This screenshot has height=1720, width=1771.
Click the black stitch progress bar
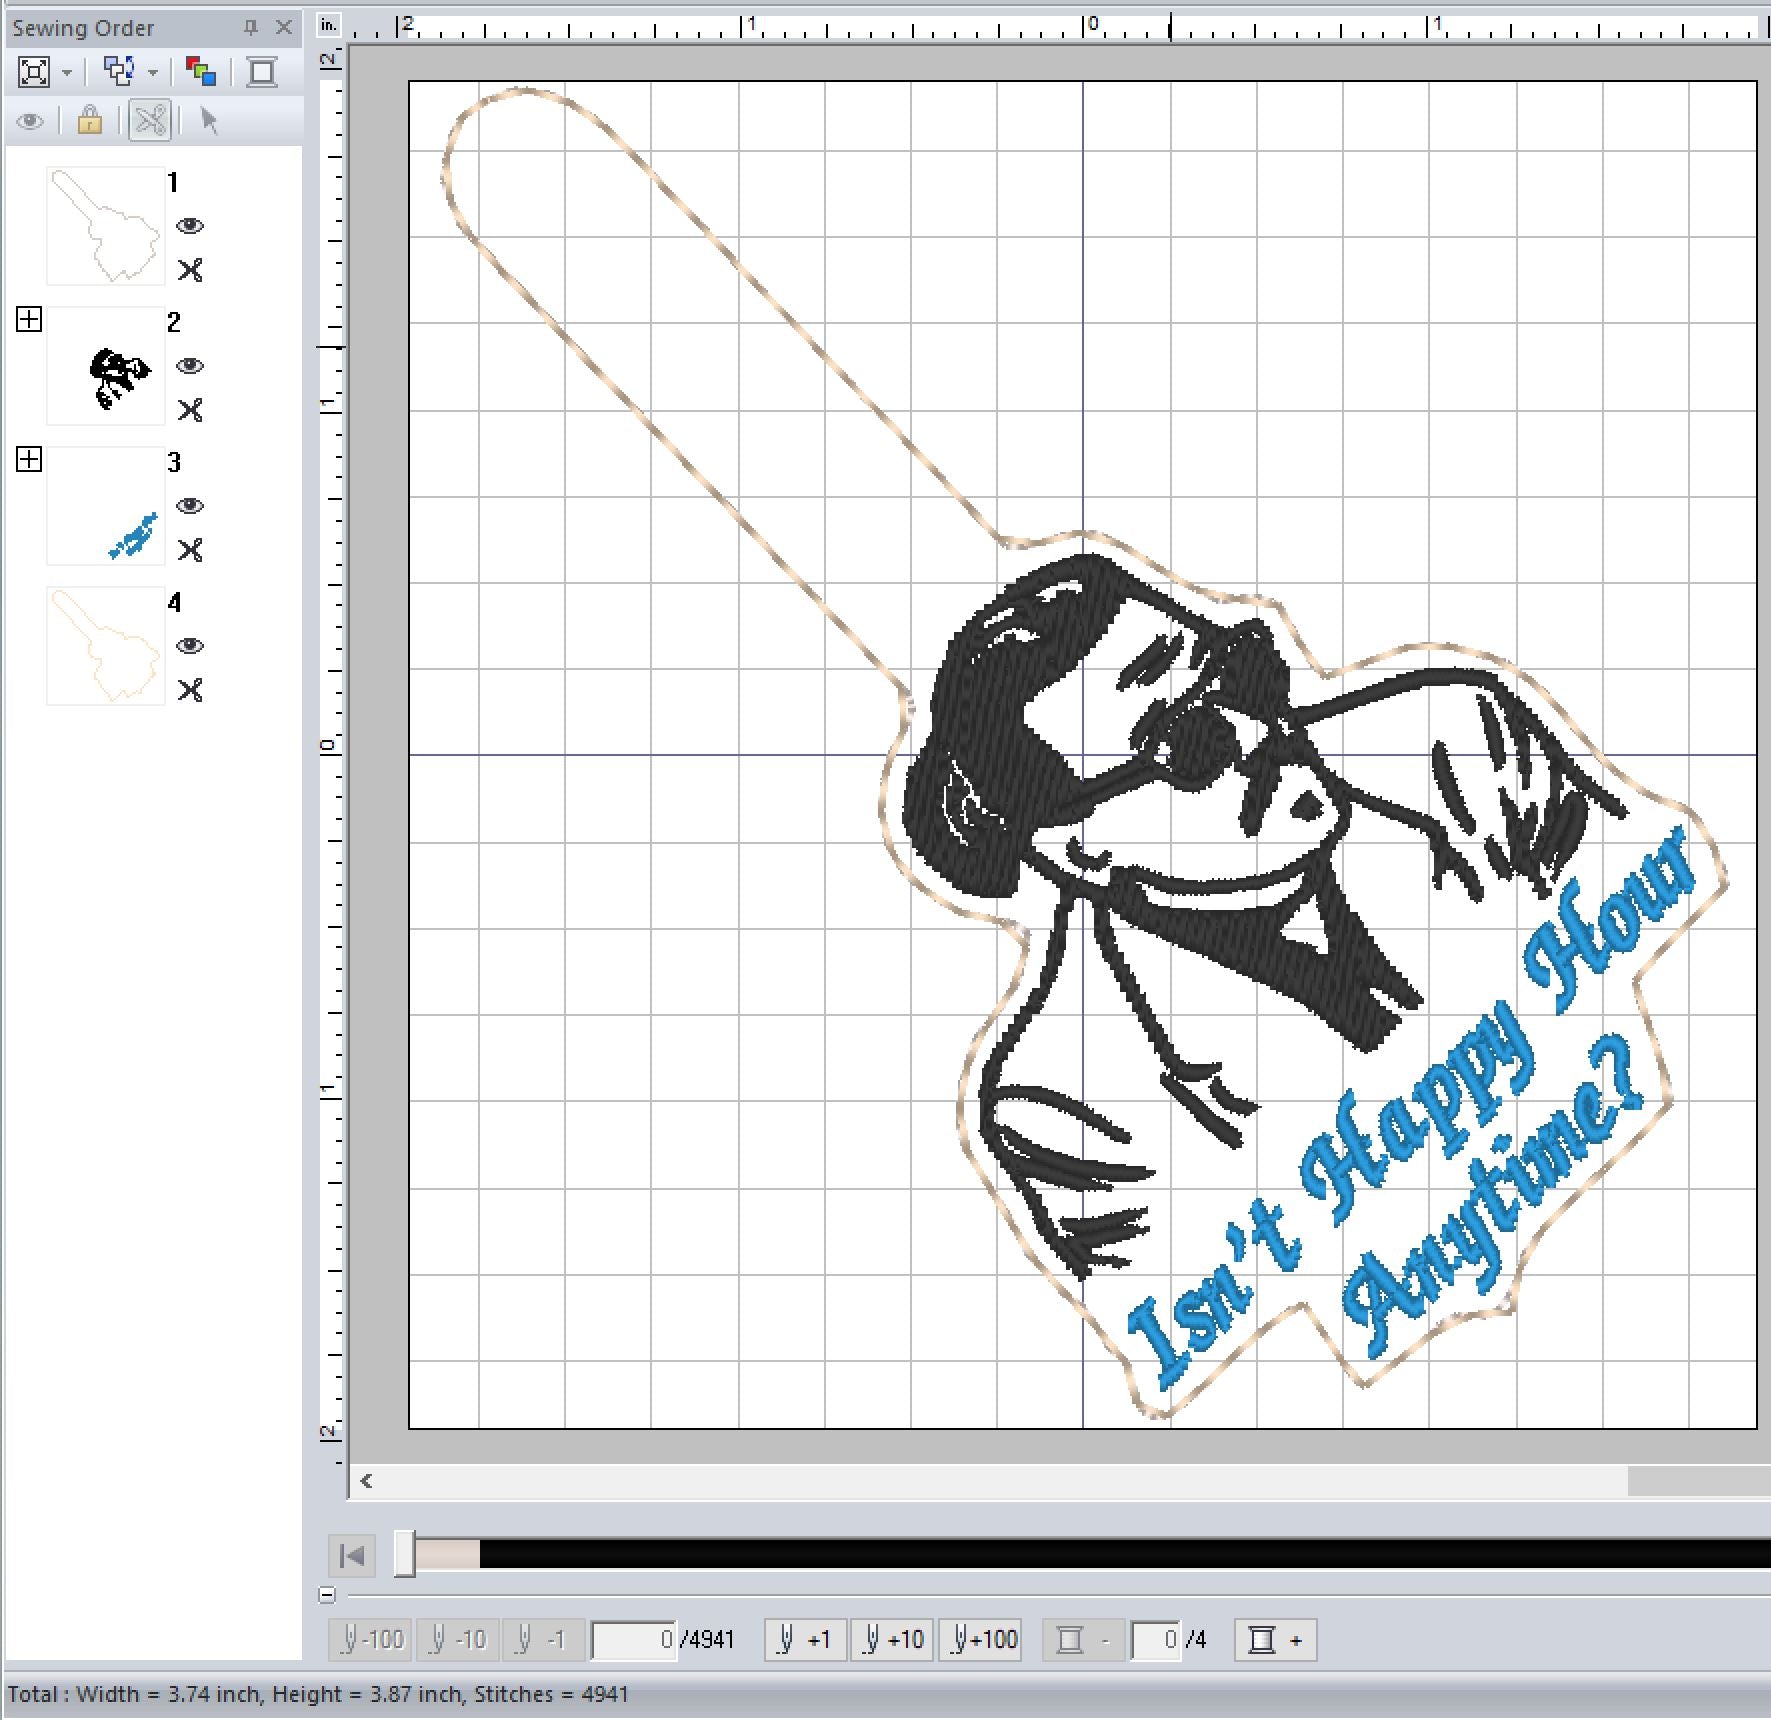coord(1124,1554)
